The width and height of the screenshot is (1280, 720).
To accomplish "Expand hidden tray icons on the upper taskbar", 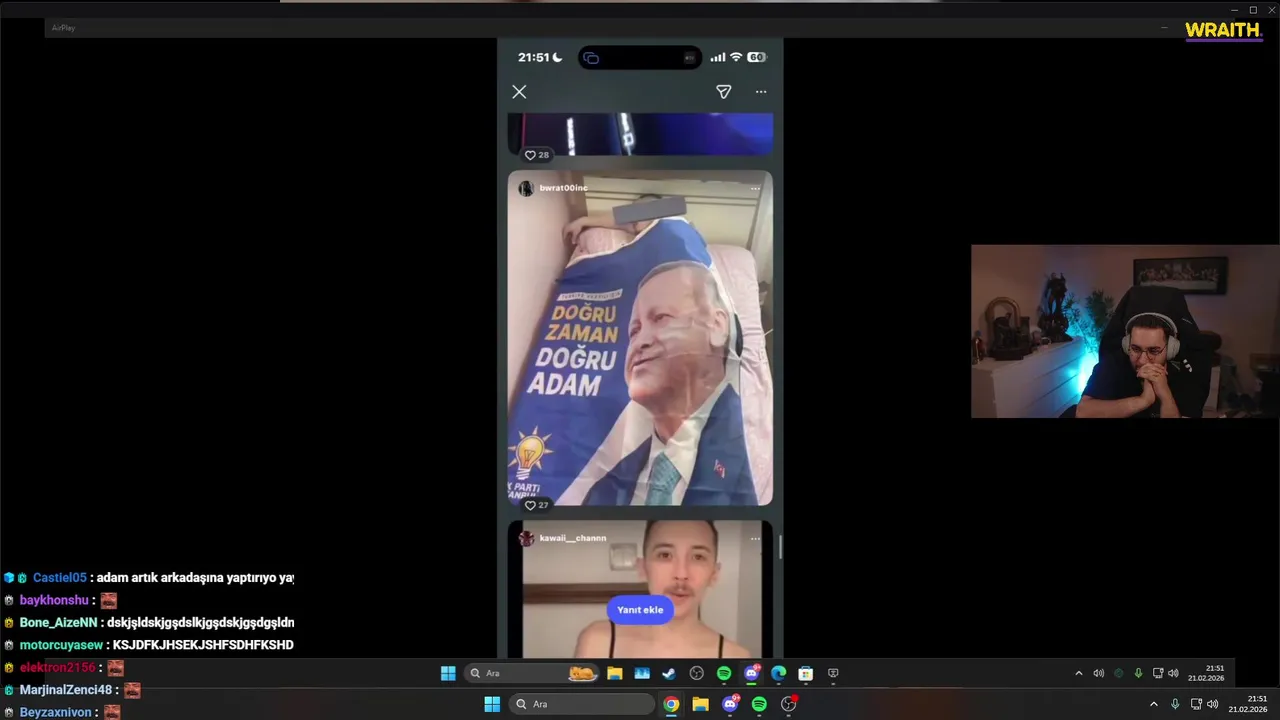I will click(x=1078, y=673).
